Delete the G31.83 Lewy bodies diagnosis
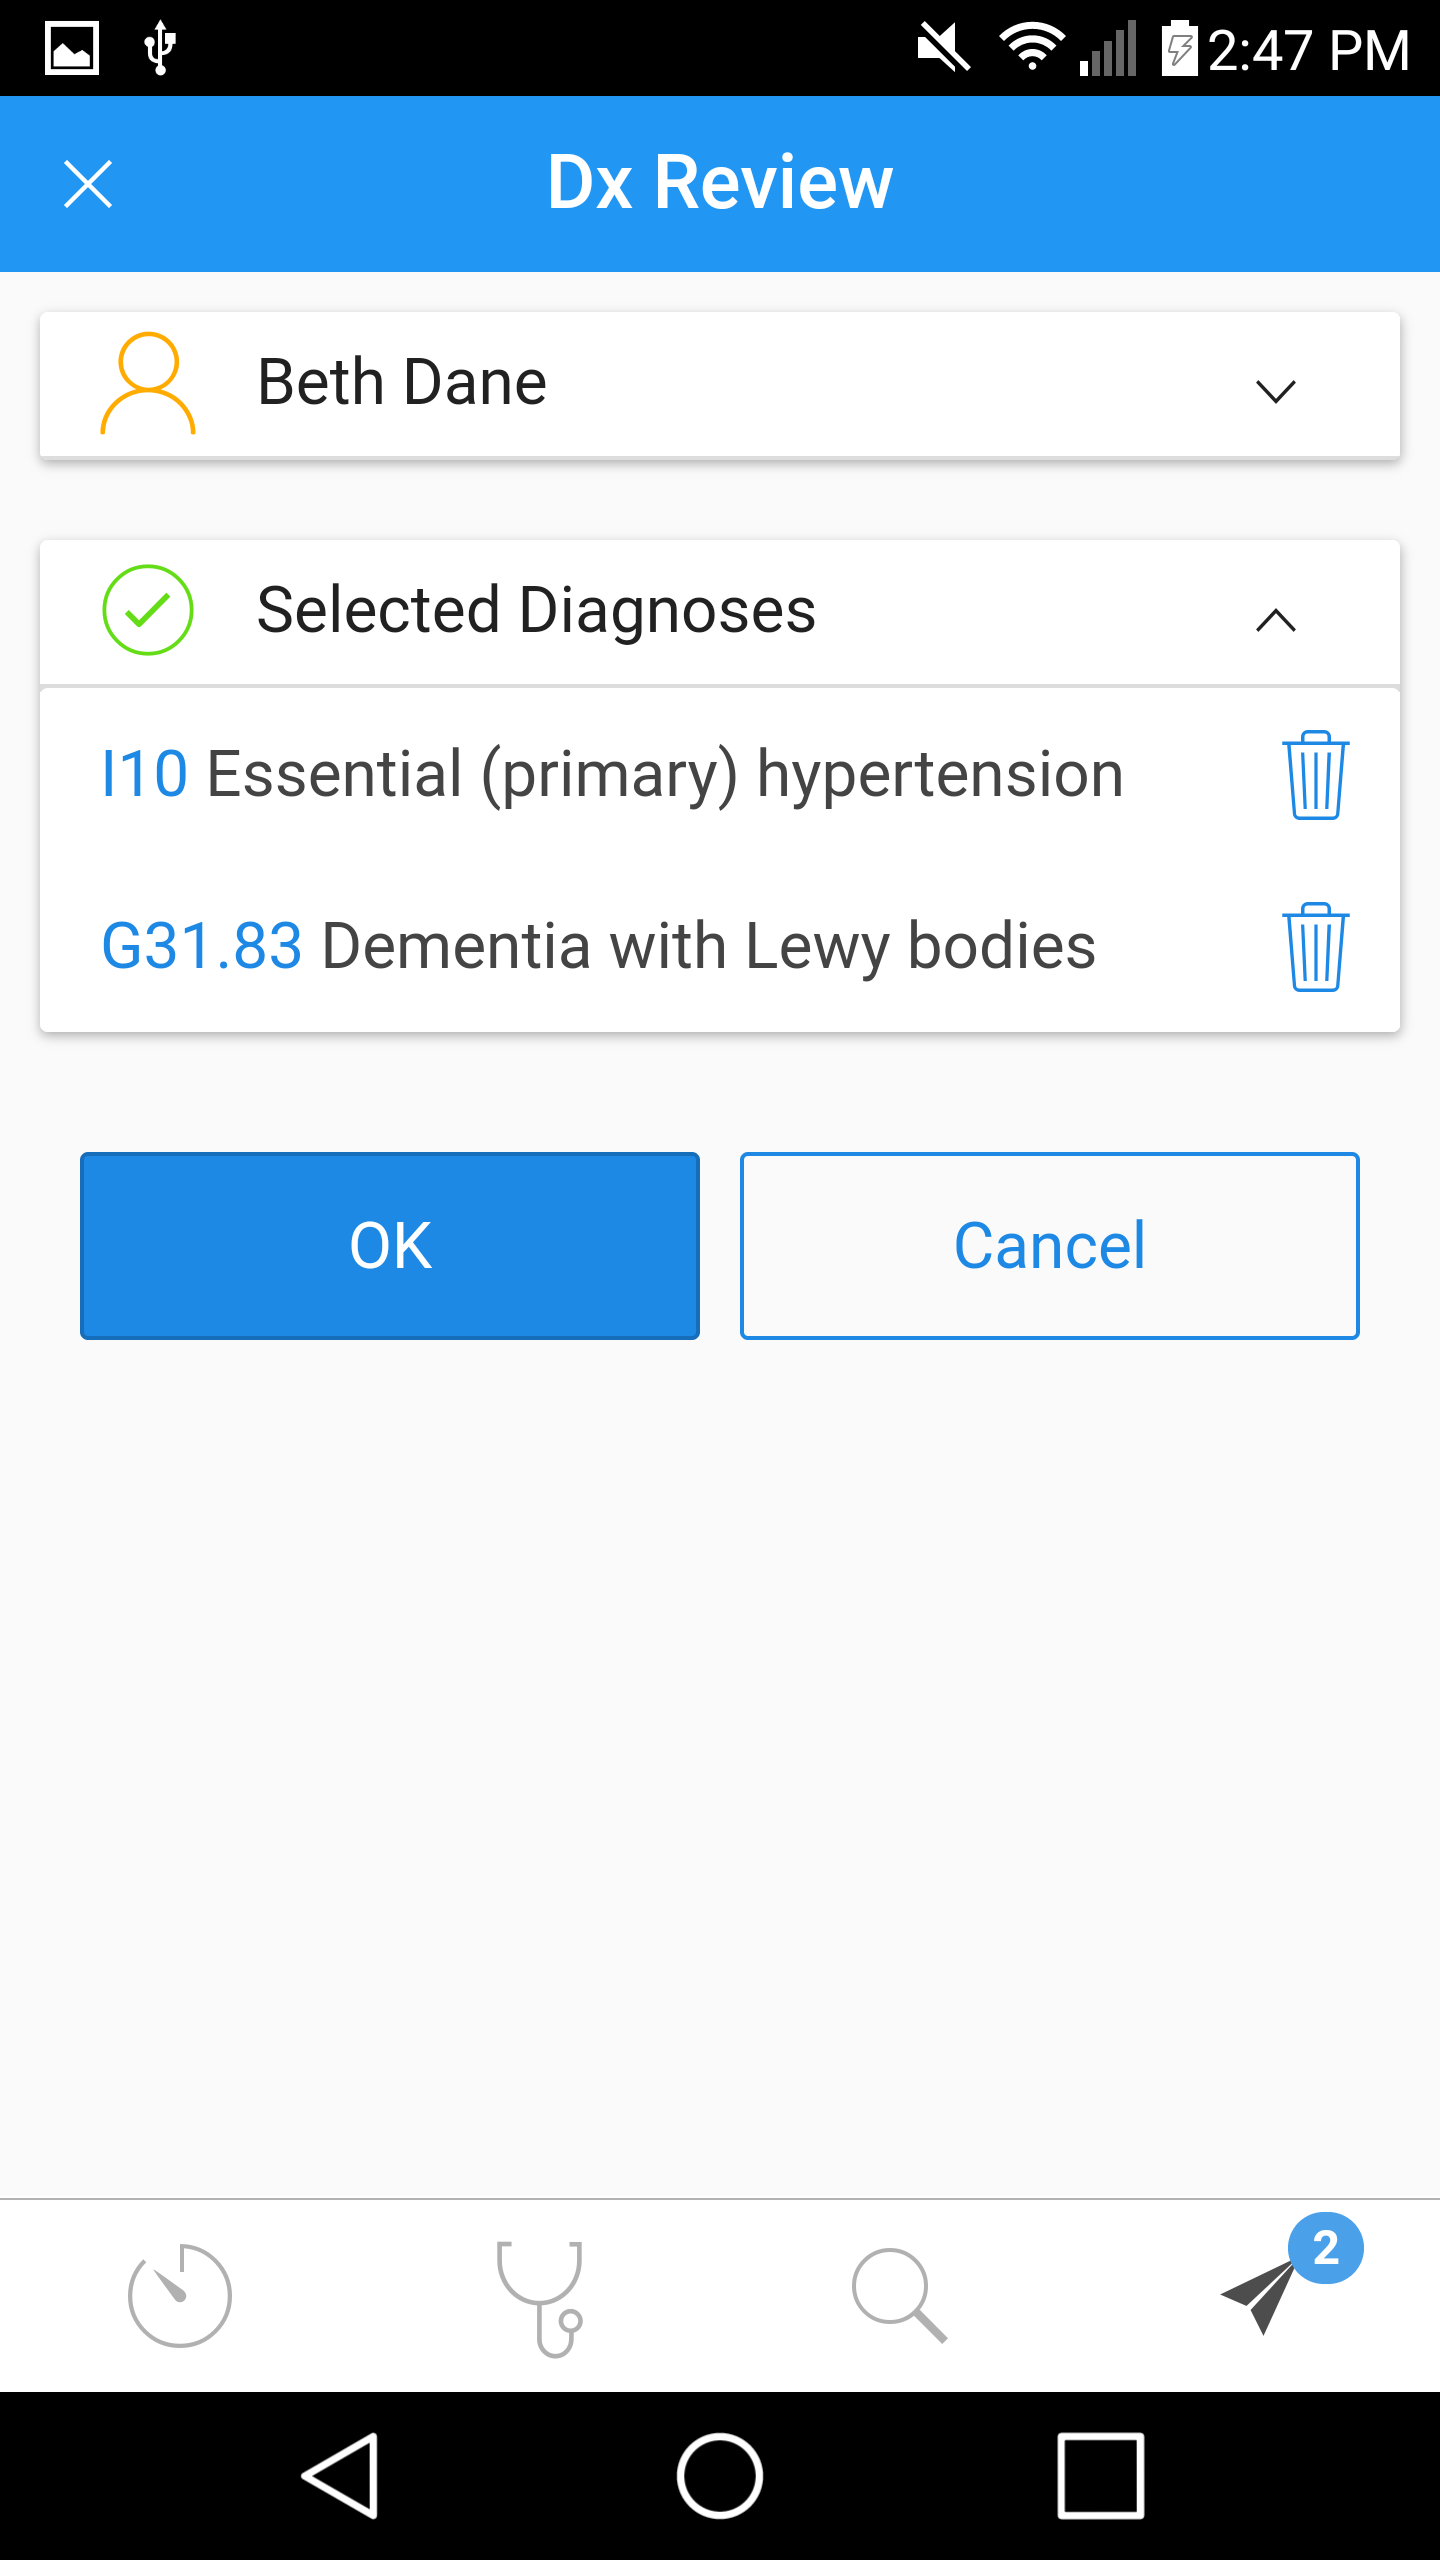 pos(1315,947)
